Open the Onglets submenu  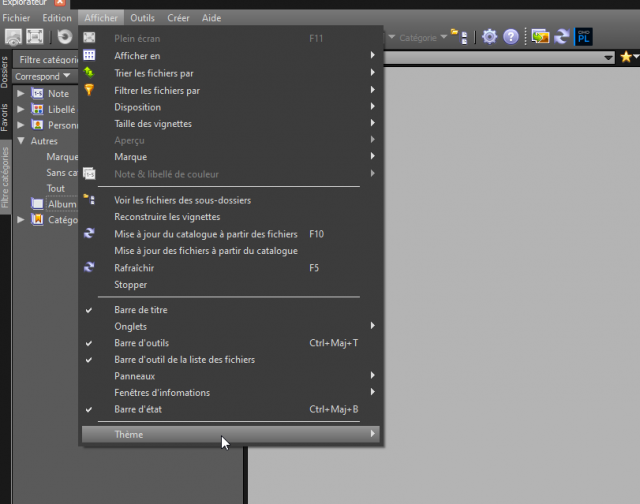coord(231,326)
